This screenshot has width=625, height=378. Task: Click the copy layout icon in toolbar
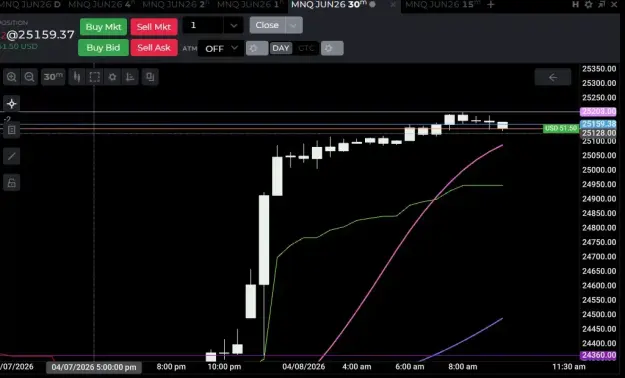click(x=150, y=77)
